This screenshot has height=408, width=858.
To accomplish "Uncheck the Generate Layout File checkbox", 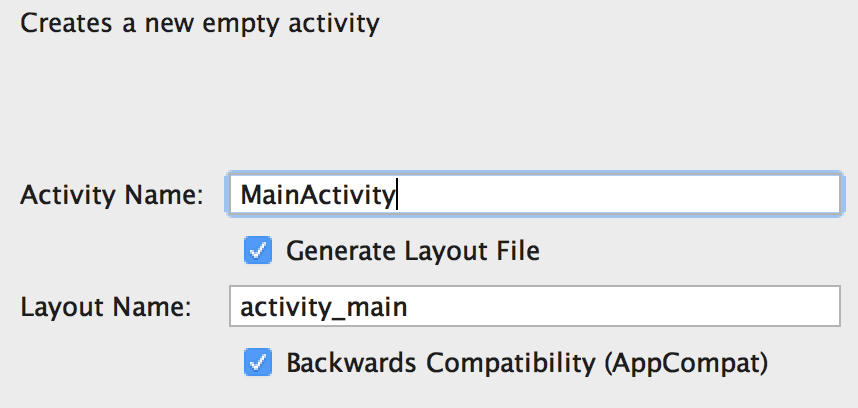I will (258, 250).
